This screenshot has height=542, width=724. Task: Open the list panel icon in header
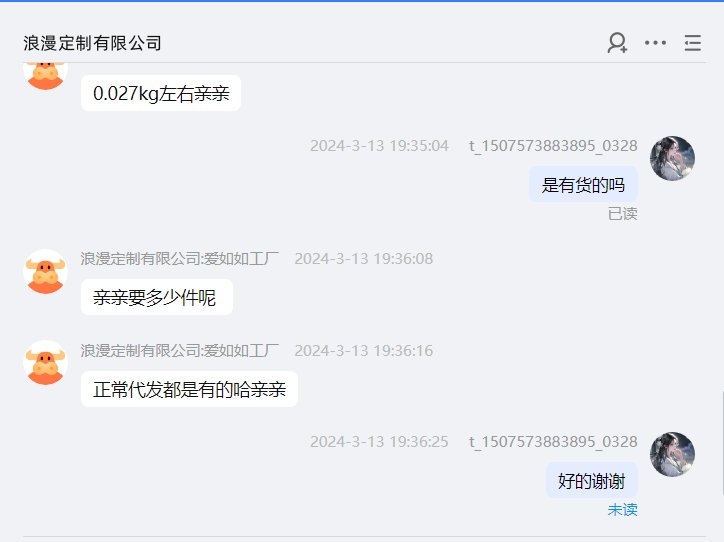coord(693,43)
